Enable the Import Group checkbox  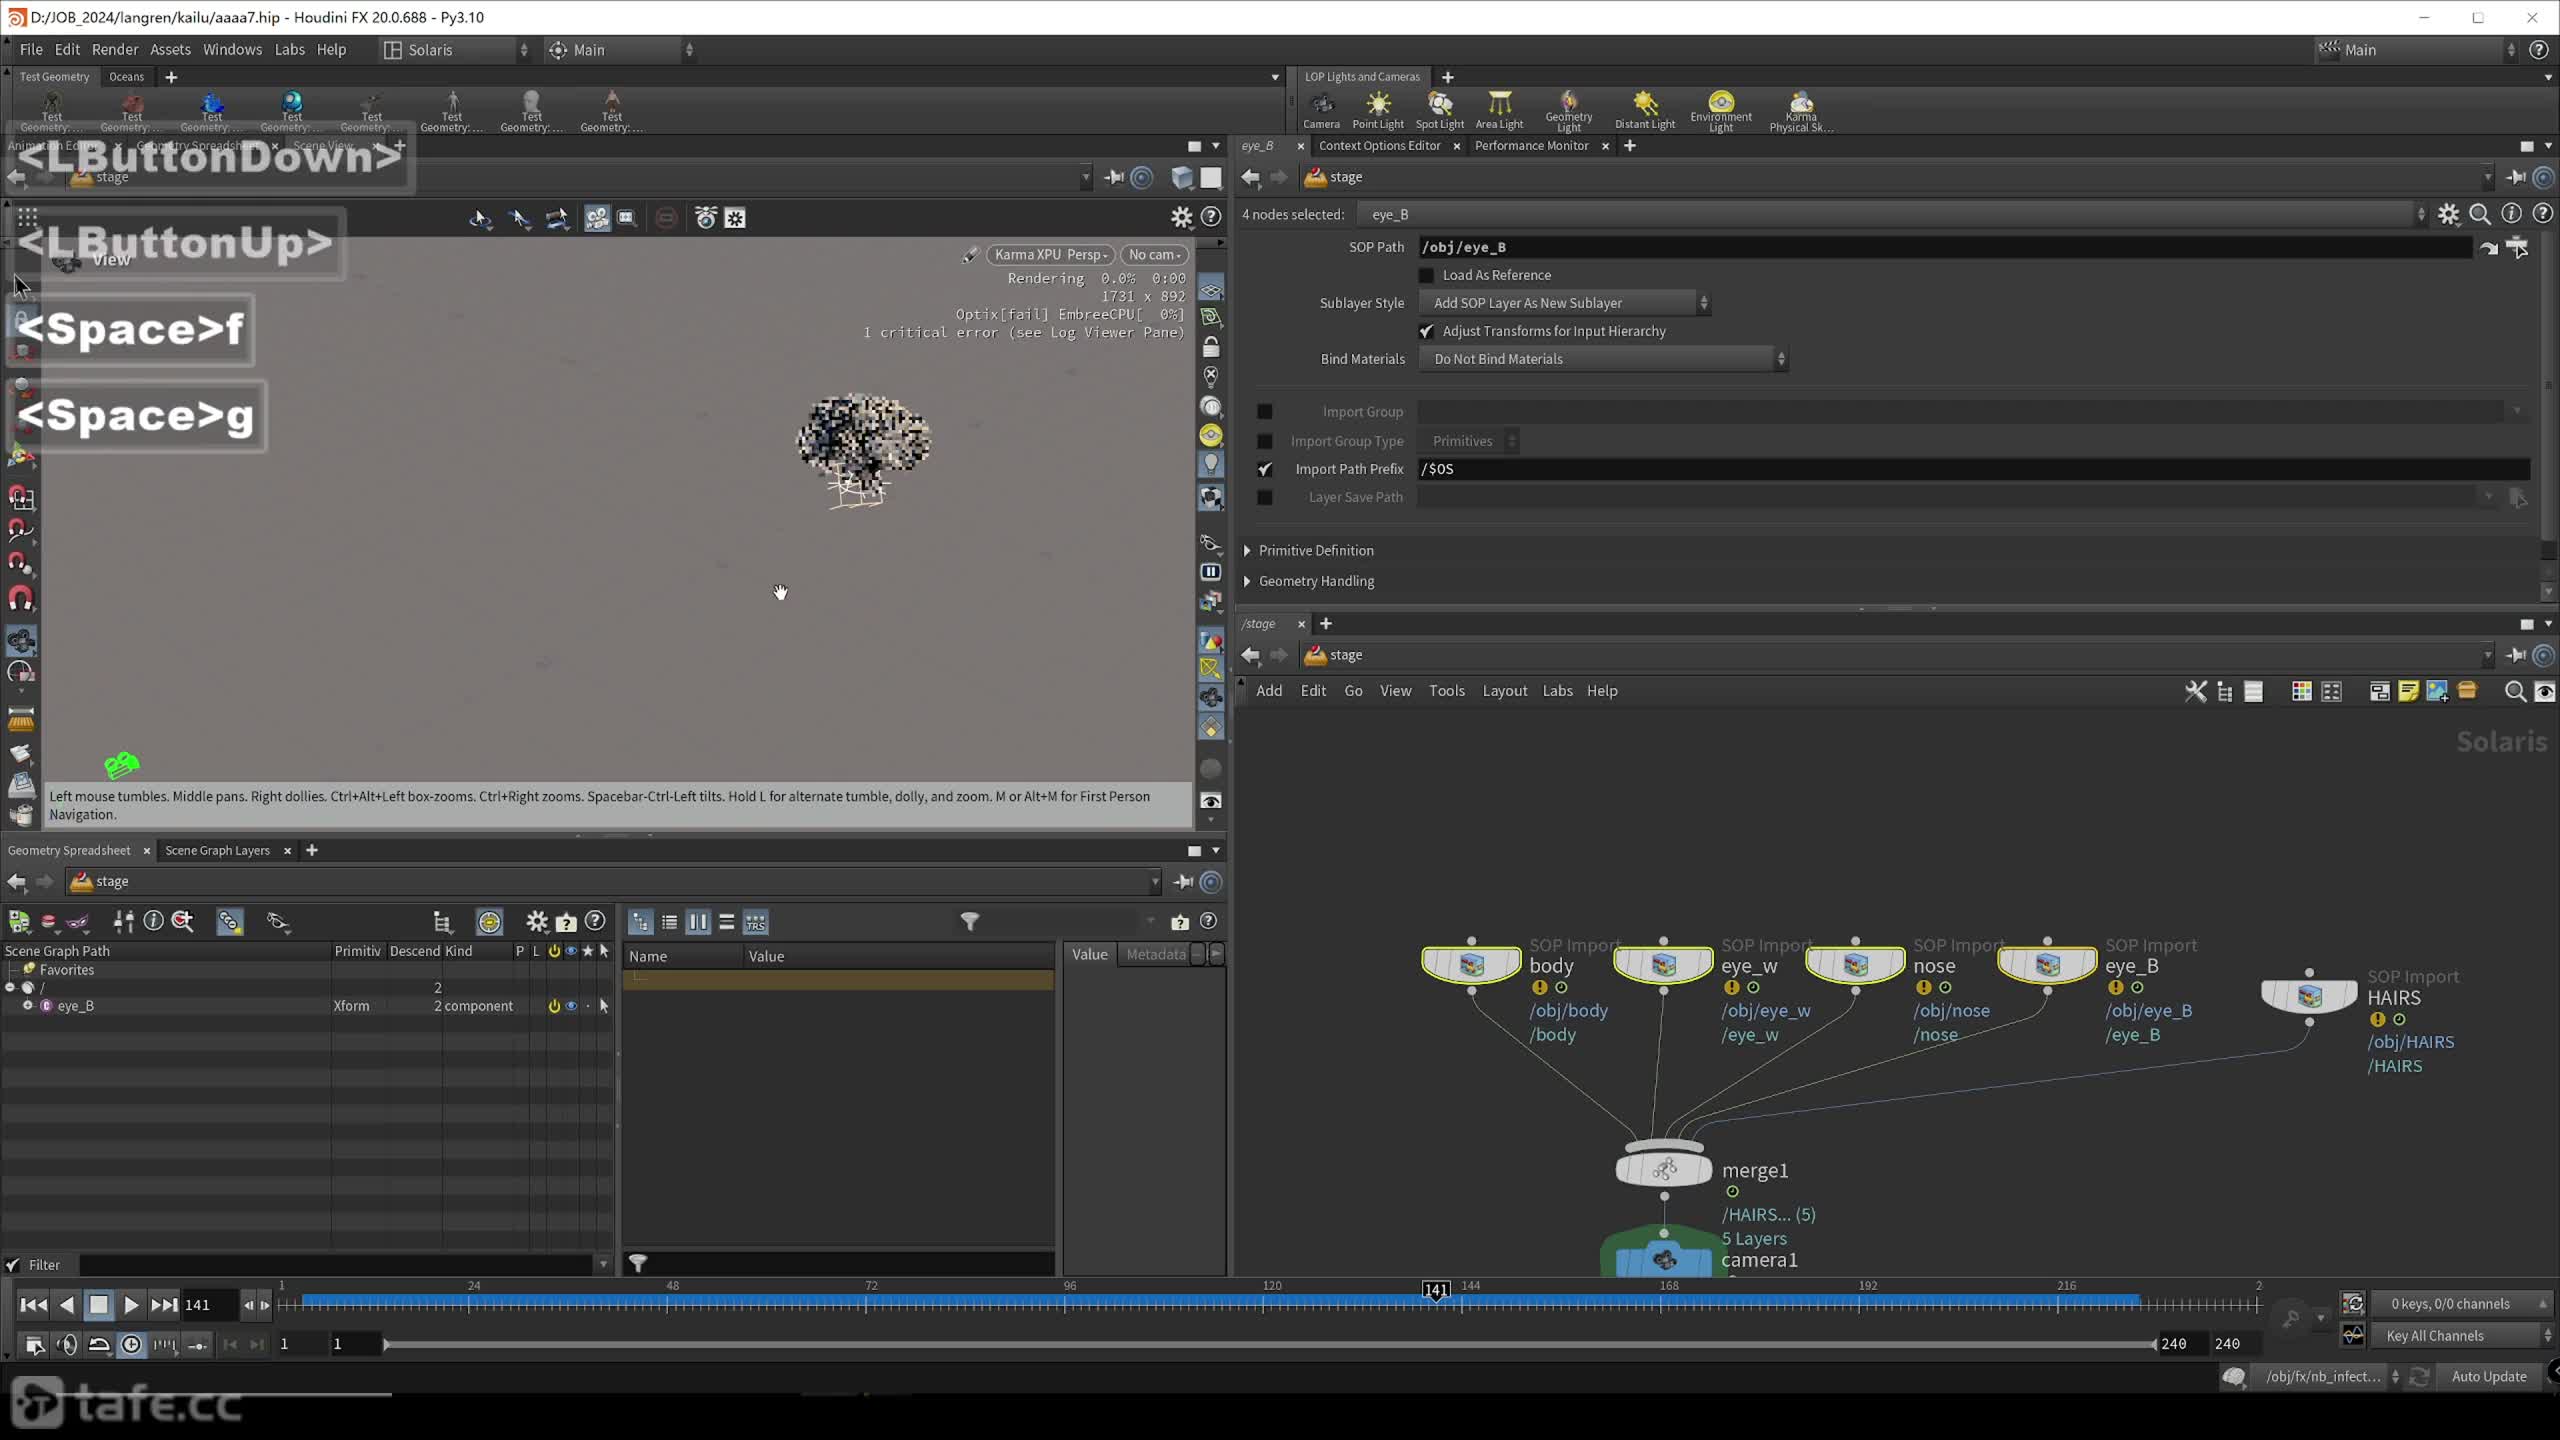coord(1265,411)
